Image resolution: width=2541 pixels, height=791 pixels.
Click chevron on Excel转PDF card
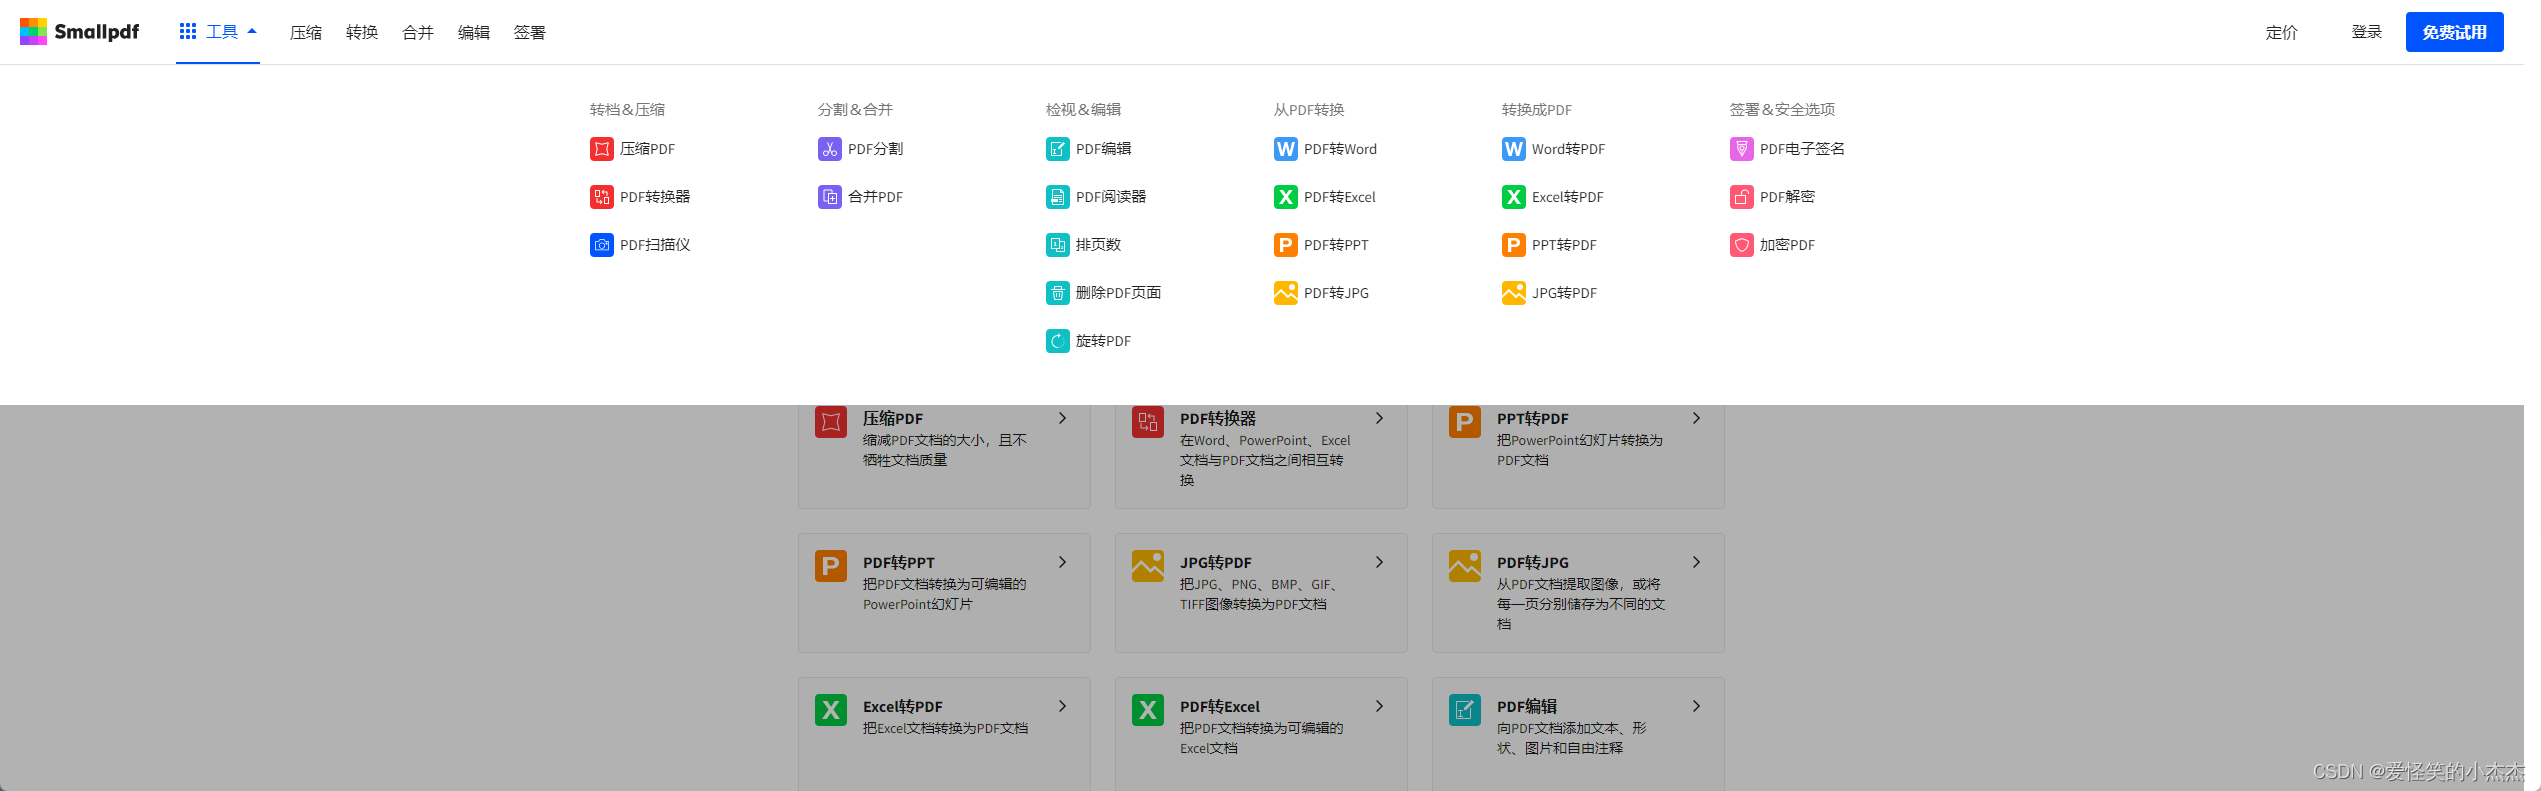(x=1063, y=706)
